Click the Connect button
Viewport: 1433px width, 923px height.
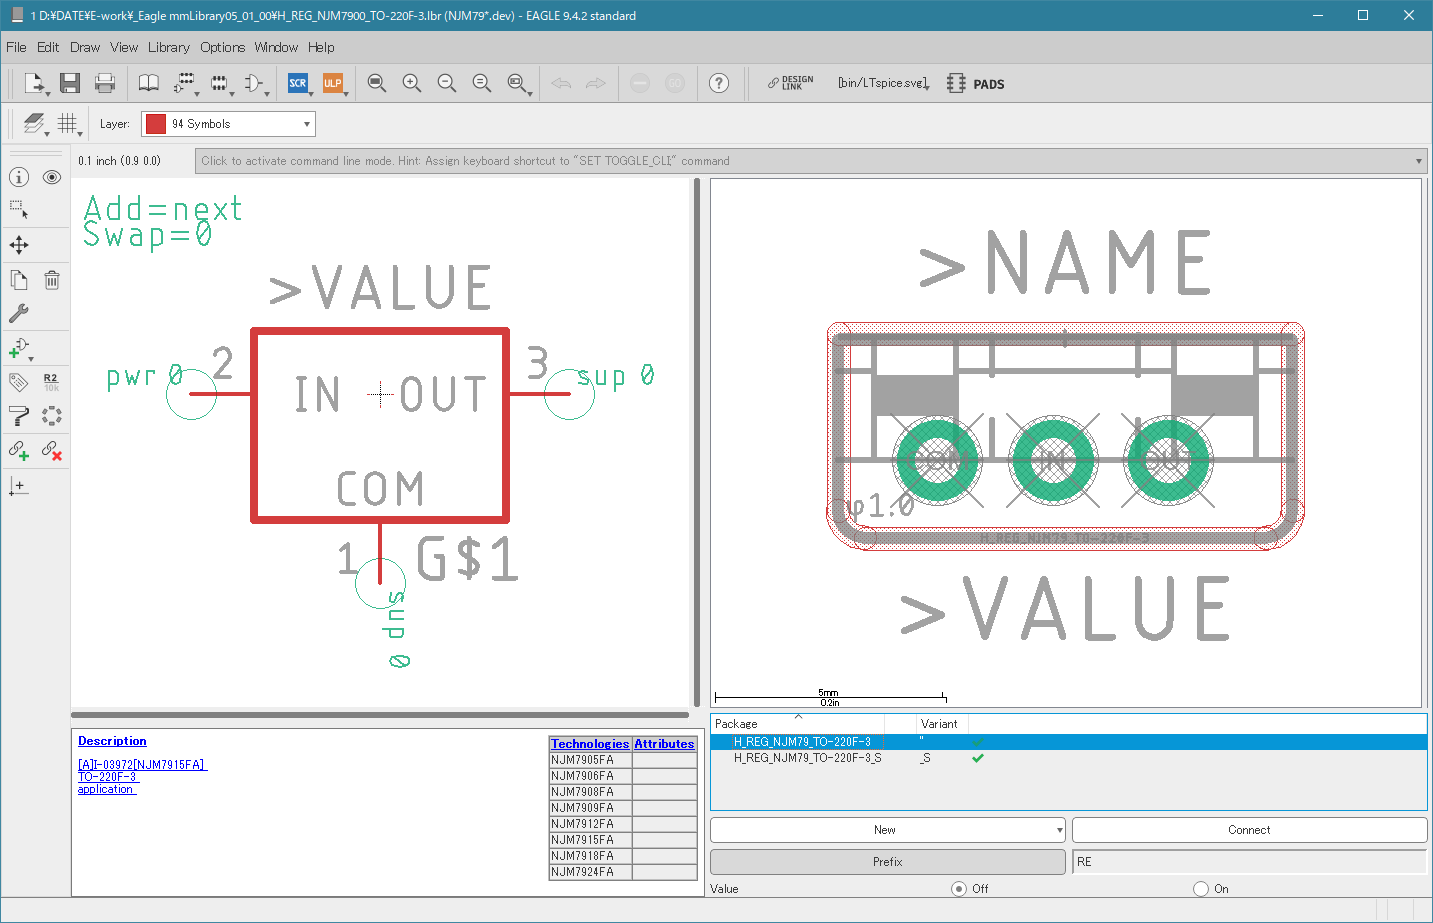click(x=1249, y=830)
